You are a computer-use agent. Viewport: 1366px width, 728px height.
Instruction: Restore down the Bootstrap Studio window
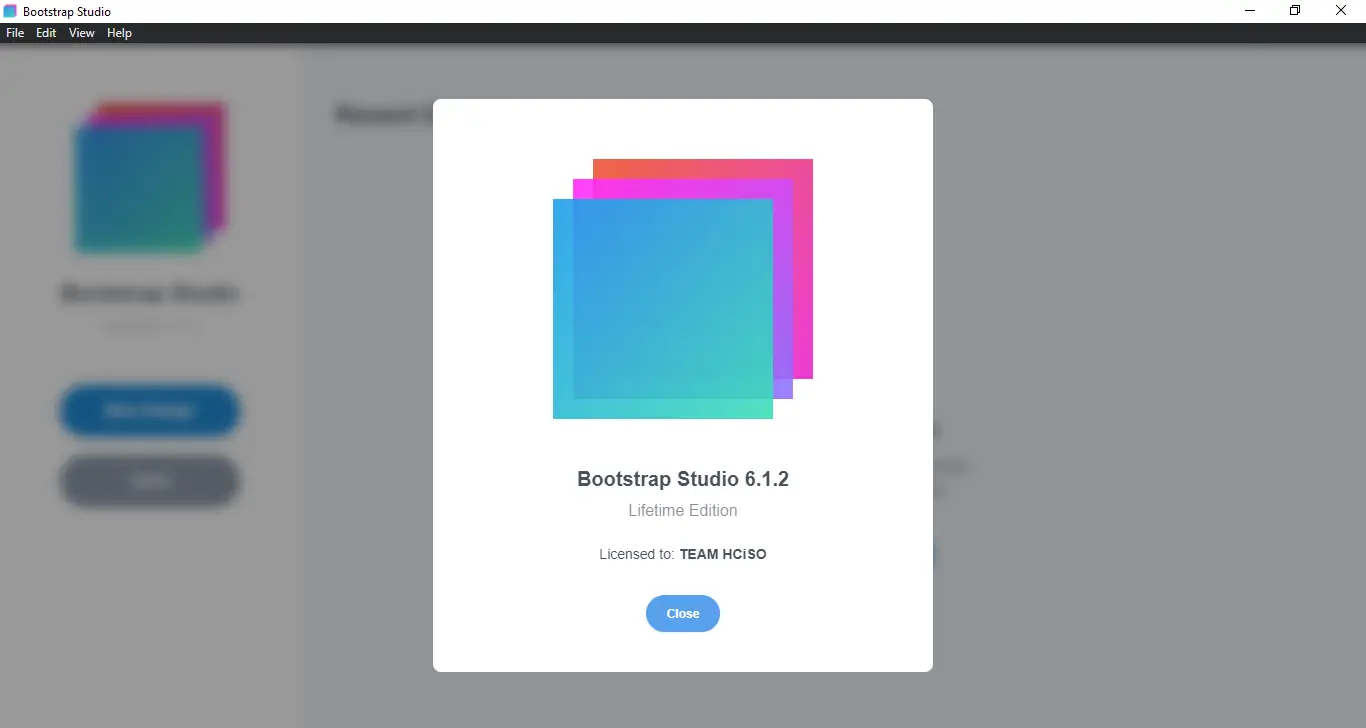point(1295,11)
